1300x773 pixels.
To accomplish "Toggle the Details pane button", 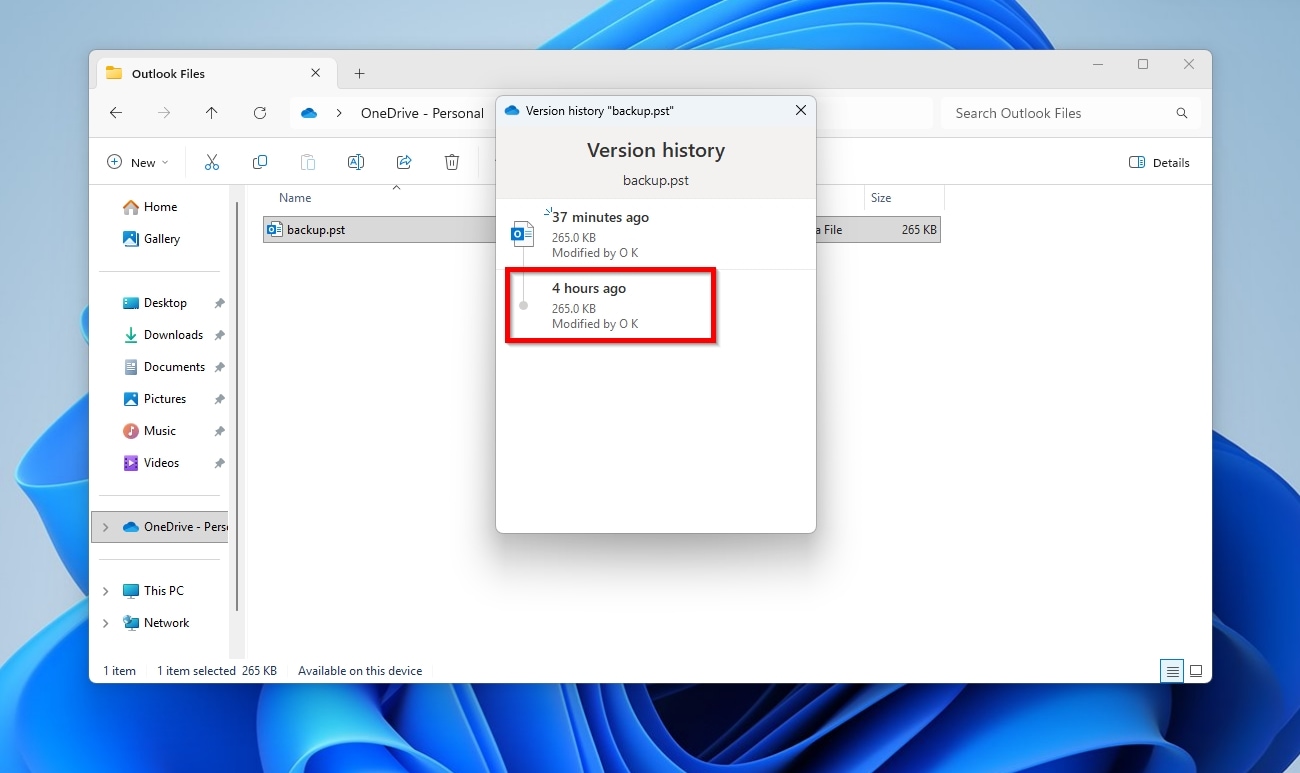I will click(x=1159, y=162).
